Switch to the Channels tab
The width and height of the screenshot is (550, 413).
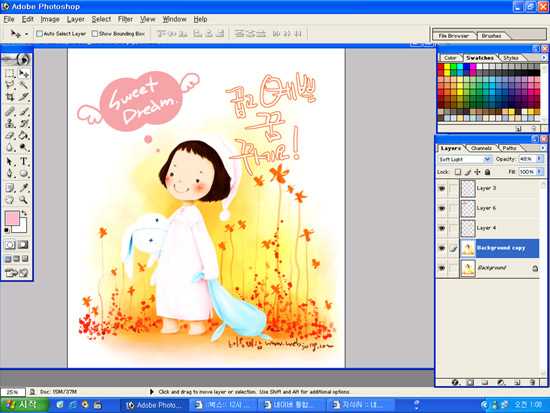(481, 148)
